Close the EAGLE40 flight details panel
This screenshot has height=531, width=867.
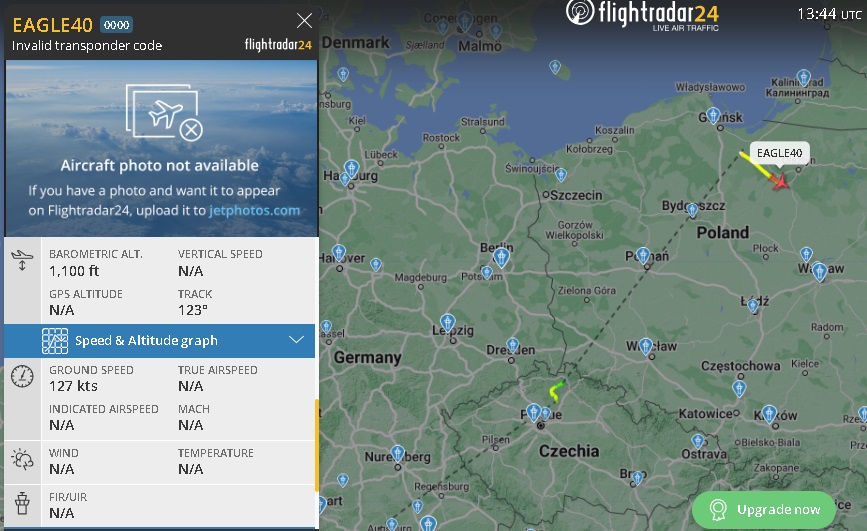click(304, 21)
